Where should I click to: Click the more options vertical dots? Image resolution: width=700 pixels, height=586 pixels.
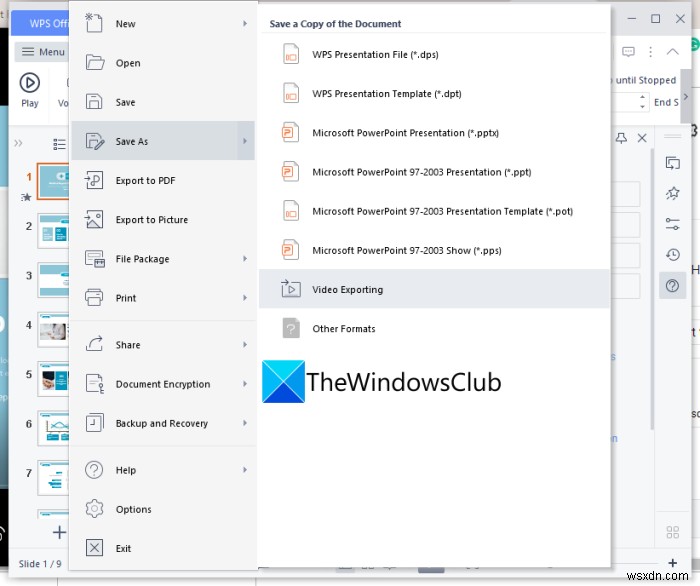[x=650, y=52]
